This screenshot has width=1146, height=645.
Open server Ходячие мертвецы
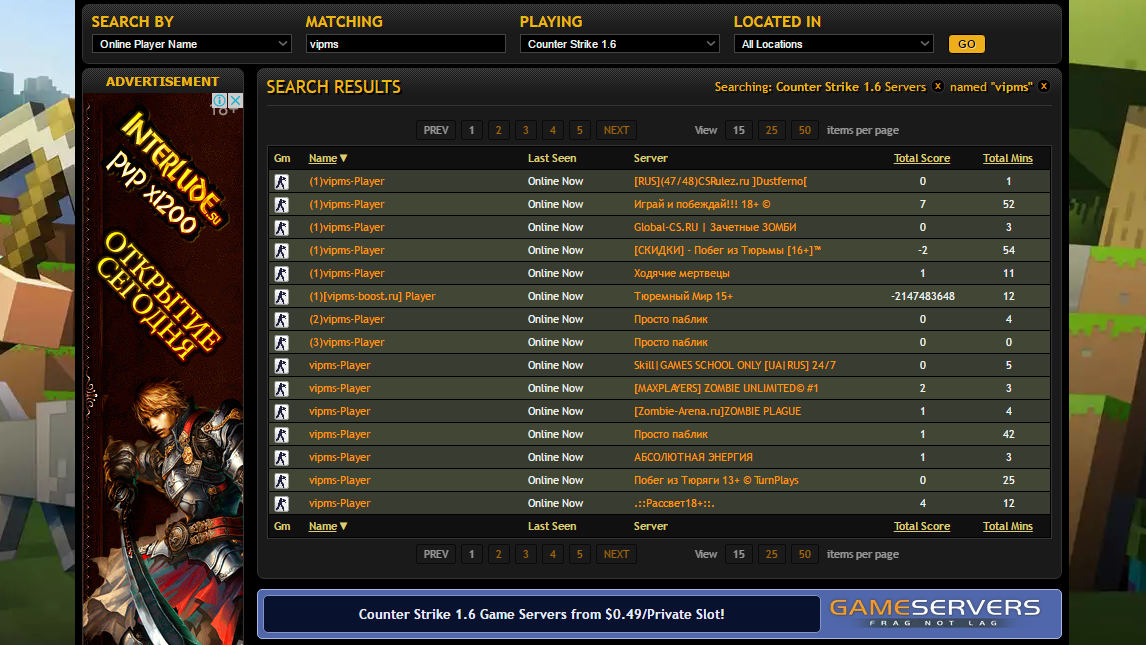(x=681, y=273)
